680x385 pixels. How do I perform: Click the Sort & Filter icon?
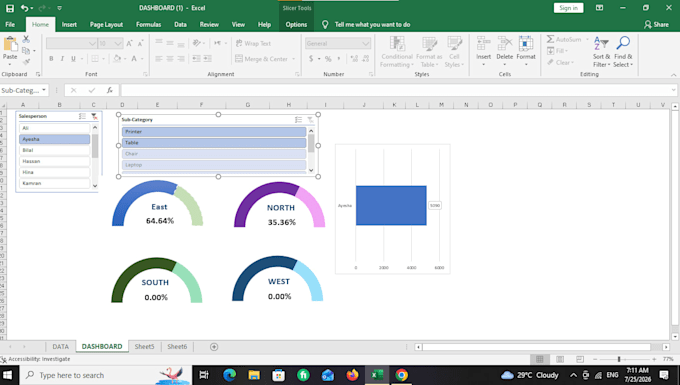602,44
